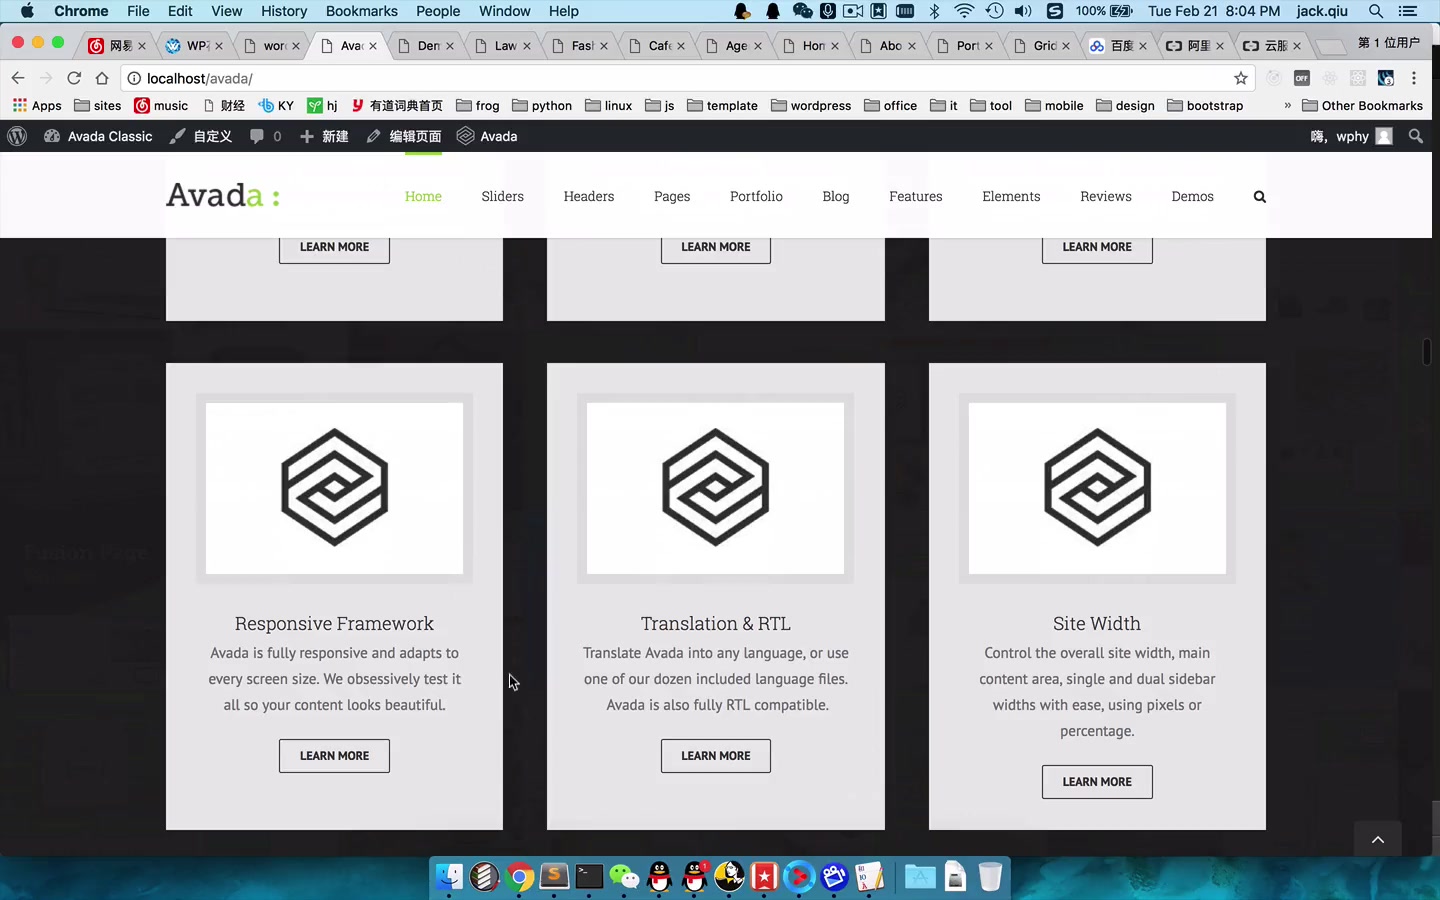Open the Avada admin bar menu
Image resolution: width=1440 pixels, height=900 pixels.
[x=487, y=136]
